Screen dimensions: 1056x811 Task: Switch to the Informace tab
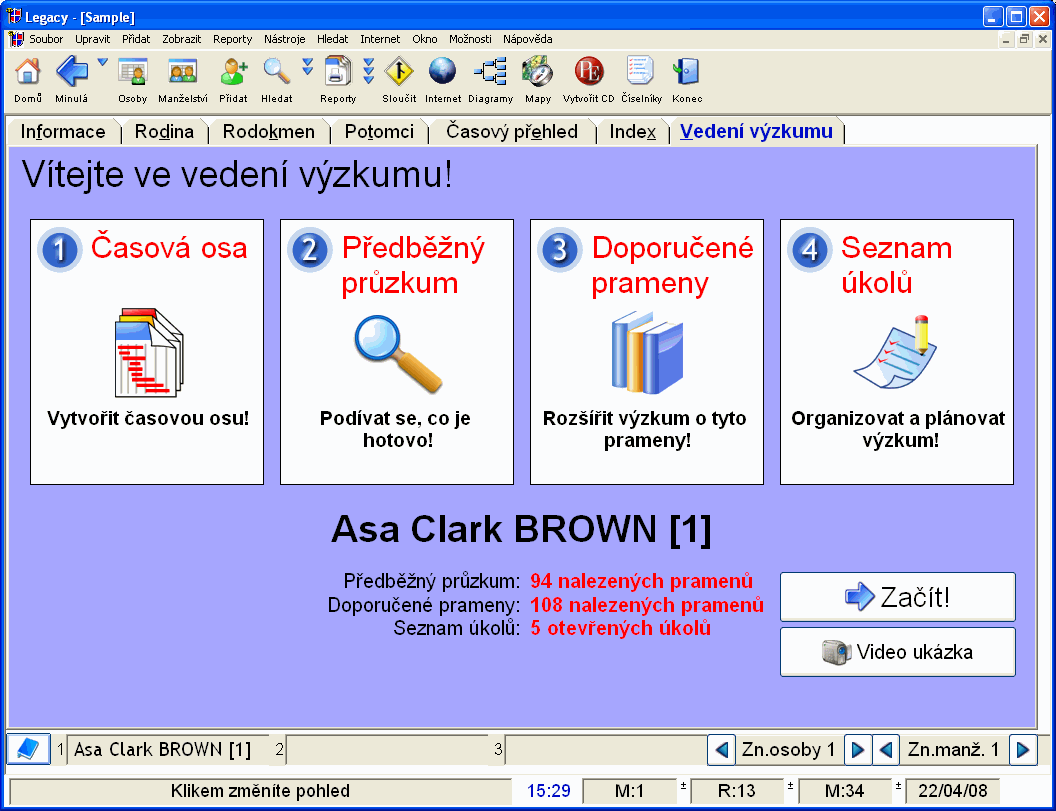coord(63,131)
